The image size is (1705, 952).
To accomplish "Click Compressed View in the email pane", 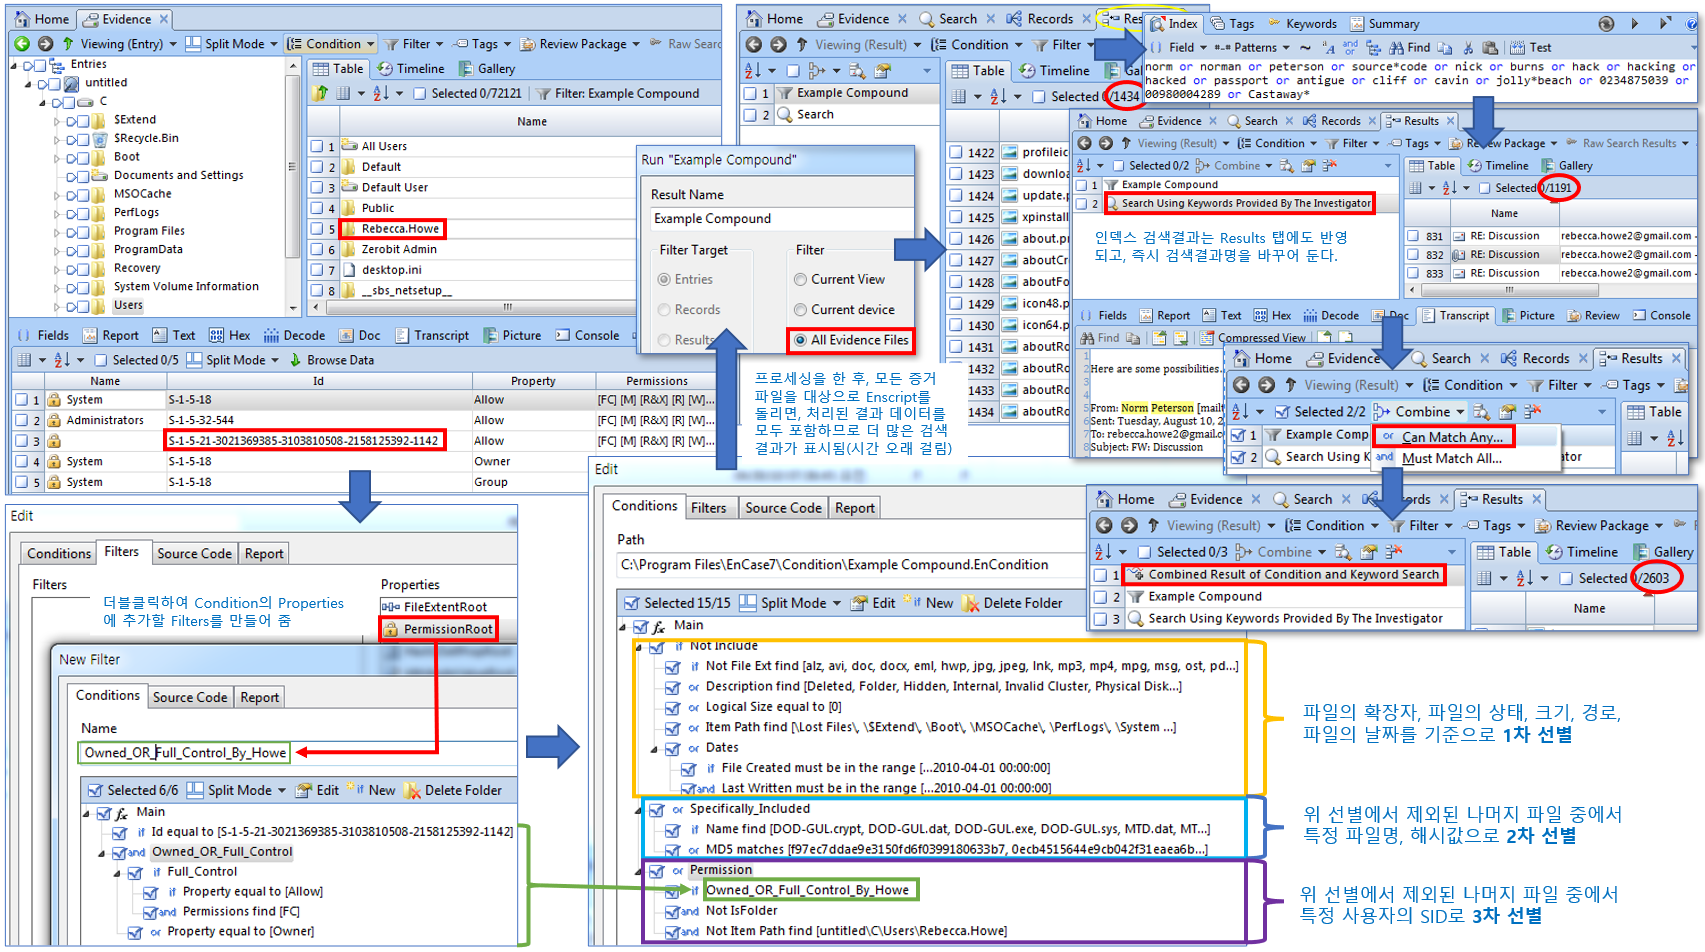I will tap(1252, 338).
